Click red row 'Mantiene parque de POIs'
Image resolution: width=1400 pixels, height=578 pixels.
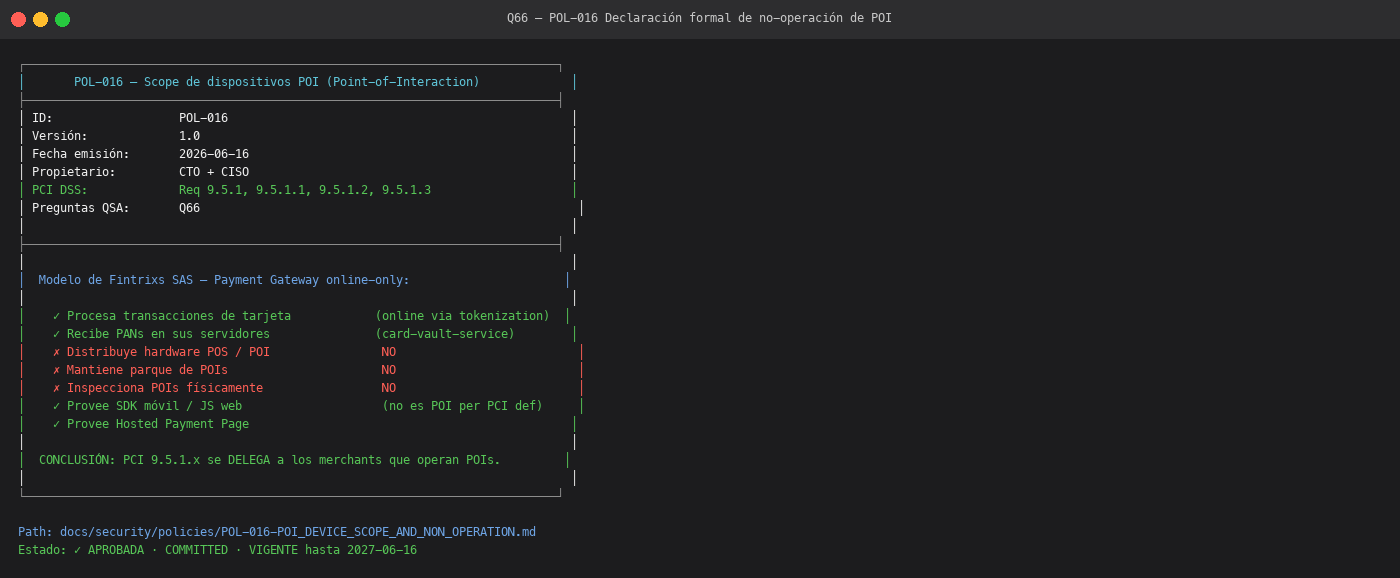pyautogui.click(x=140, y=370)
